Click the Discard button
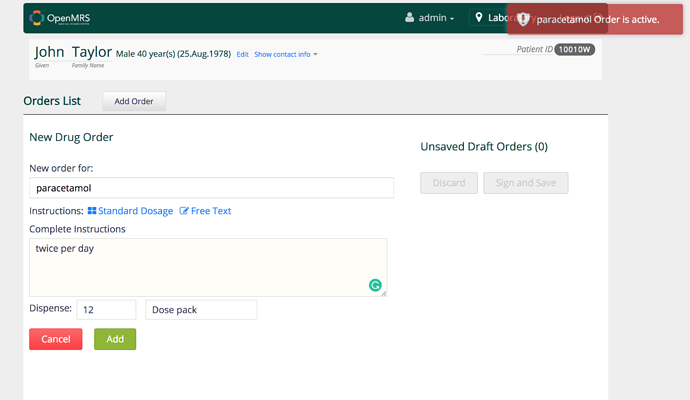Viewport: 690px width, 400px height. click(449, 183)
